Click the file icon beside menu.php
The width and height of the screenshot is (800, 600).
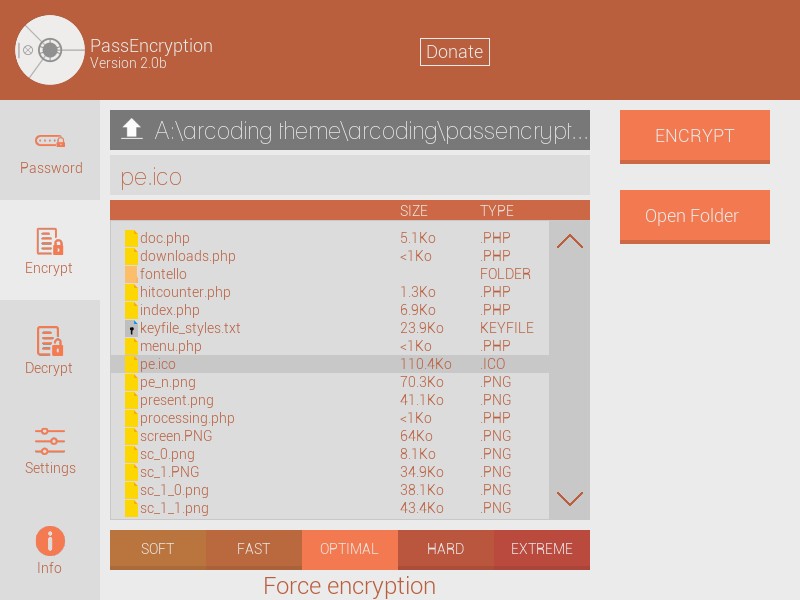point(131,346)
